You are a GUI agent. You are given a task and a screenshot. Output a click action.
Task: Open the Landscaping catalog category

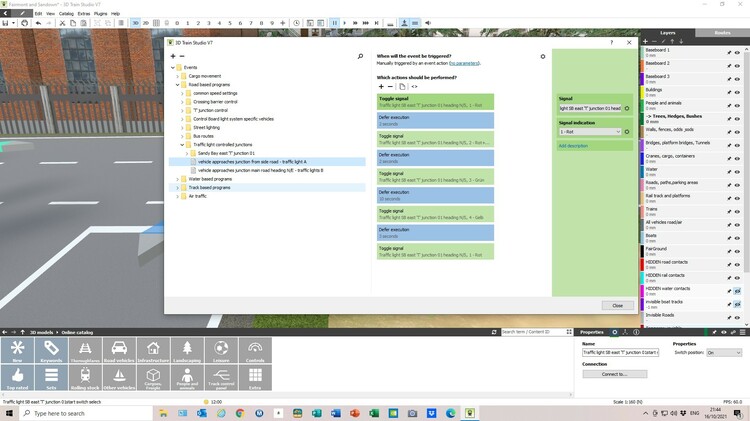187,350
